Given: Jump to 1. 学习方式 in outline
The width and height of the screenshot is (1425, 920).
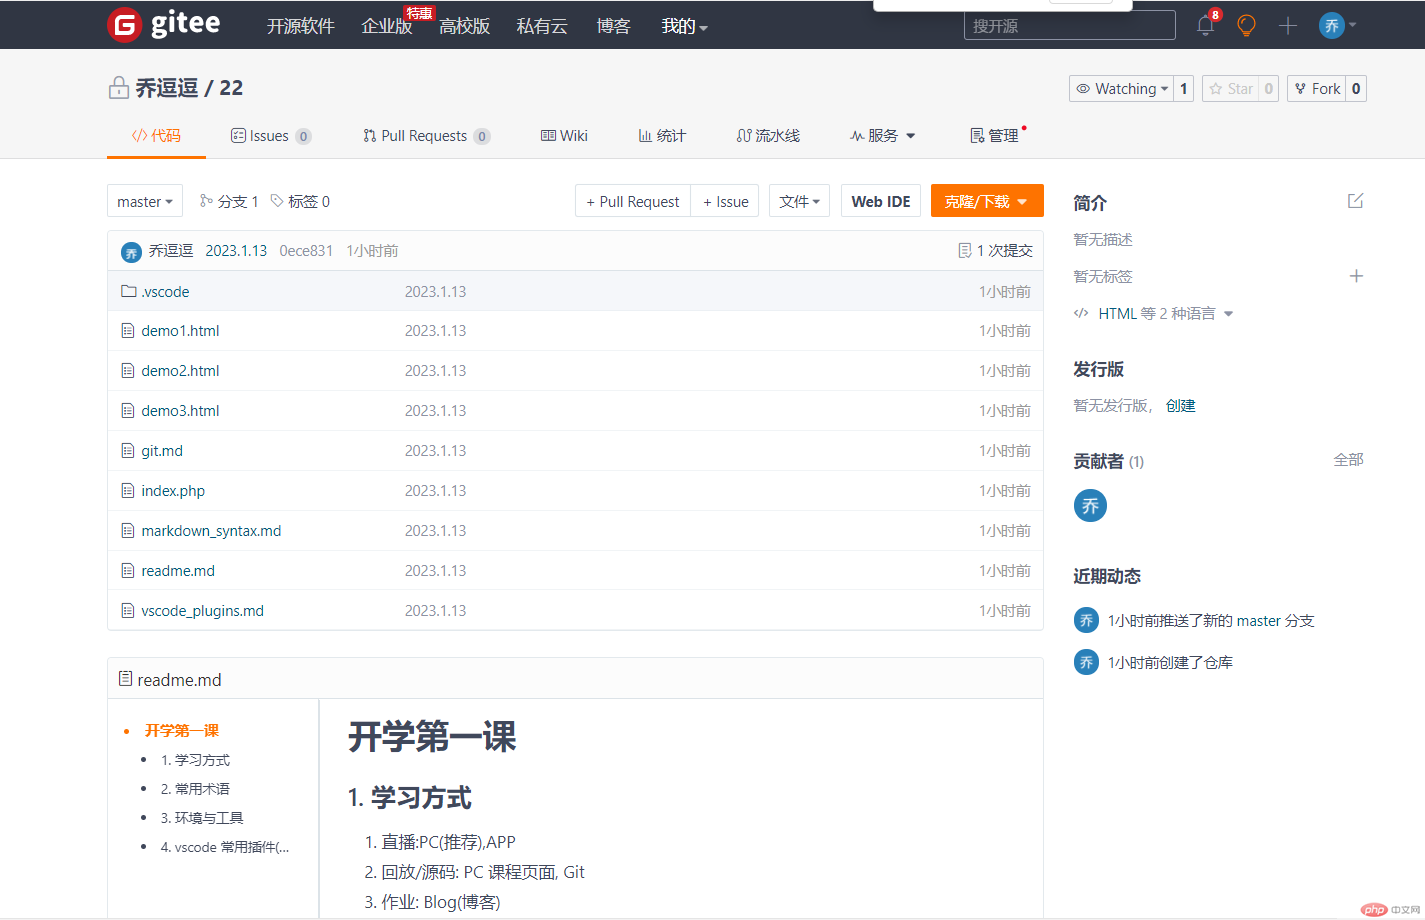Looking at the screenshot, I should [195, 760].
